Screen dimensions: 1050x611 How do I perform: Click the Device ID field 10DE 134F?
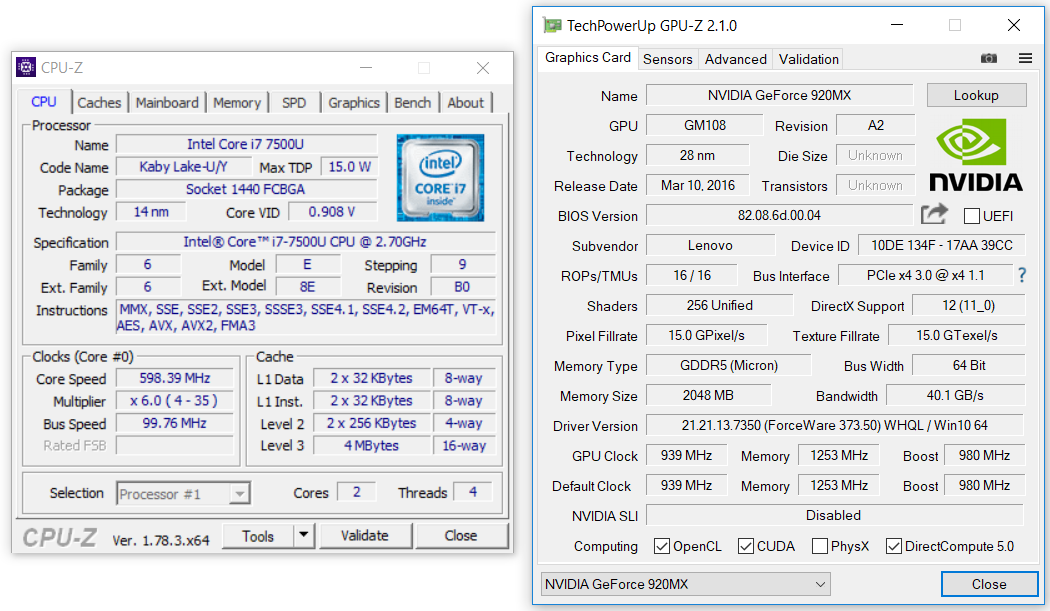[942, 245]
